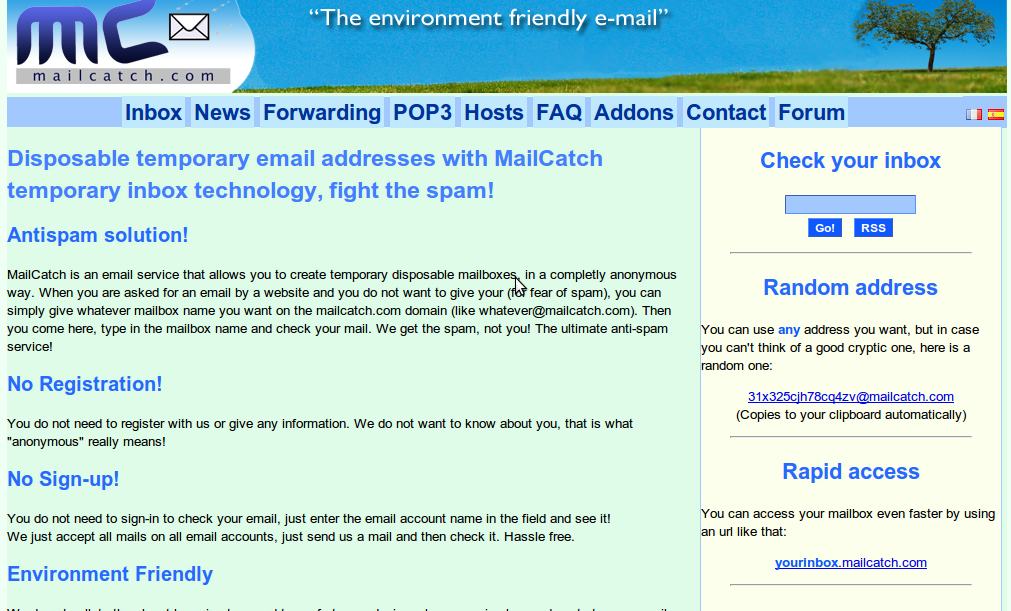Click the MailCatch logo
This screenshot has width=1011, height=611.
point(123,43)
